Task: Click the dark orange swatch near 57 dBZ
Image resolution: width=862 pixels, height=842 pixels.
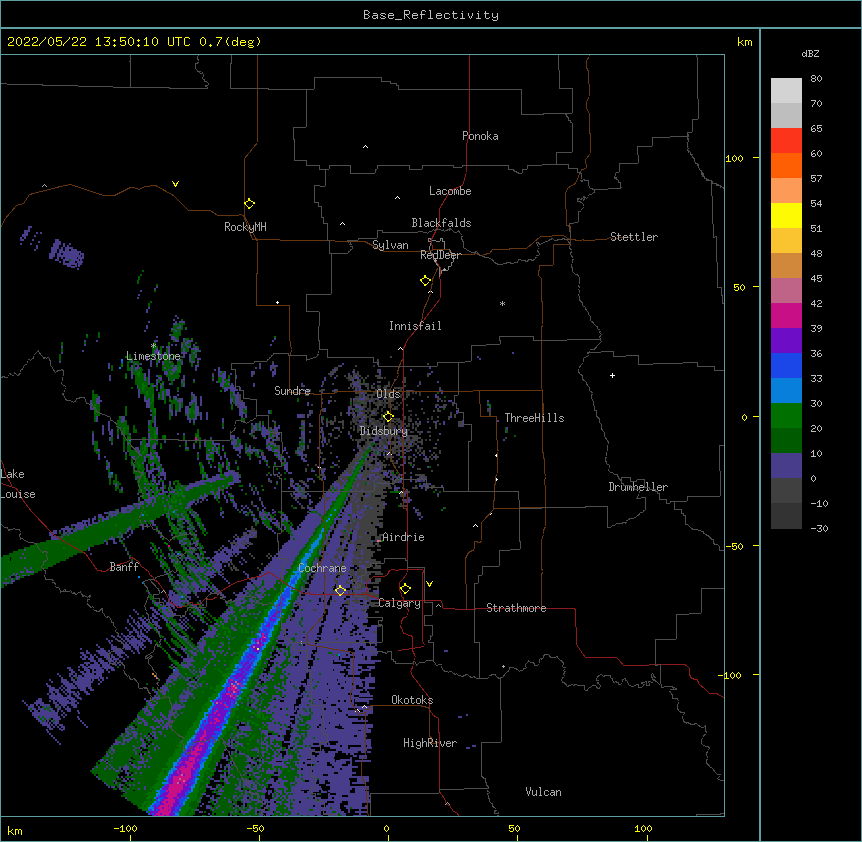Action: point(786,165)
